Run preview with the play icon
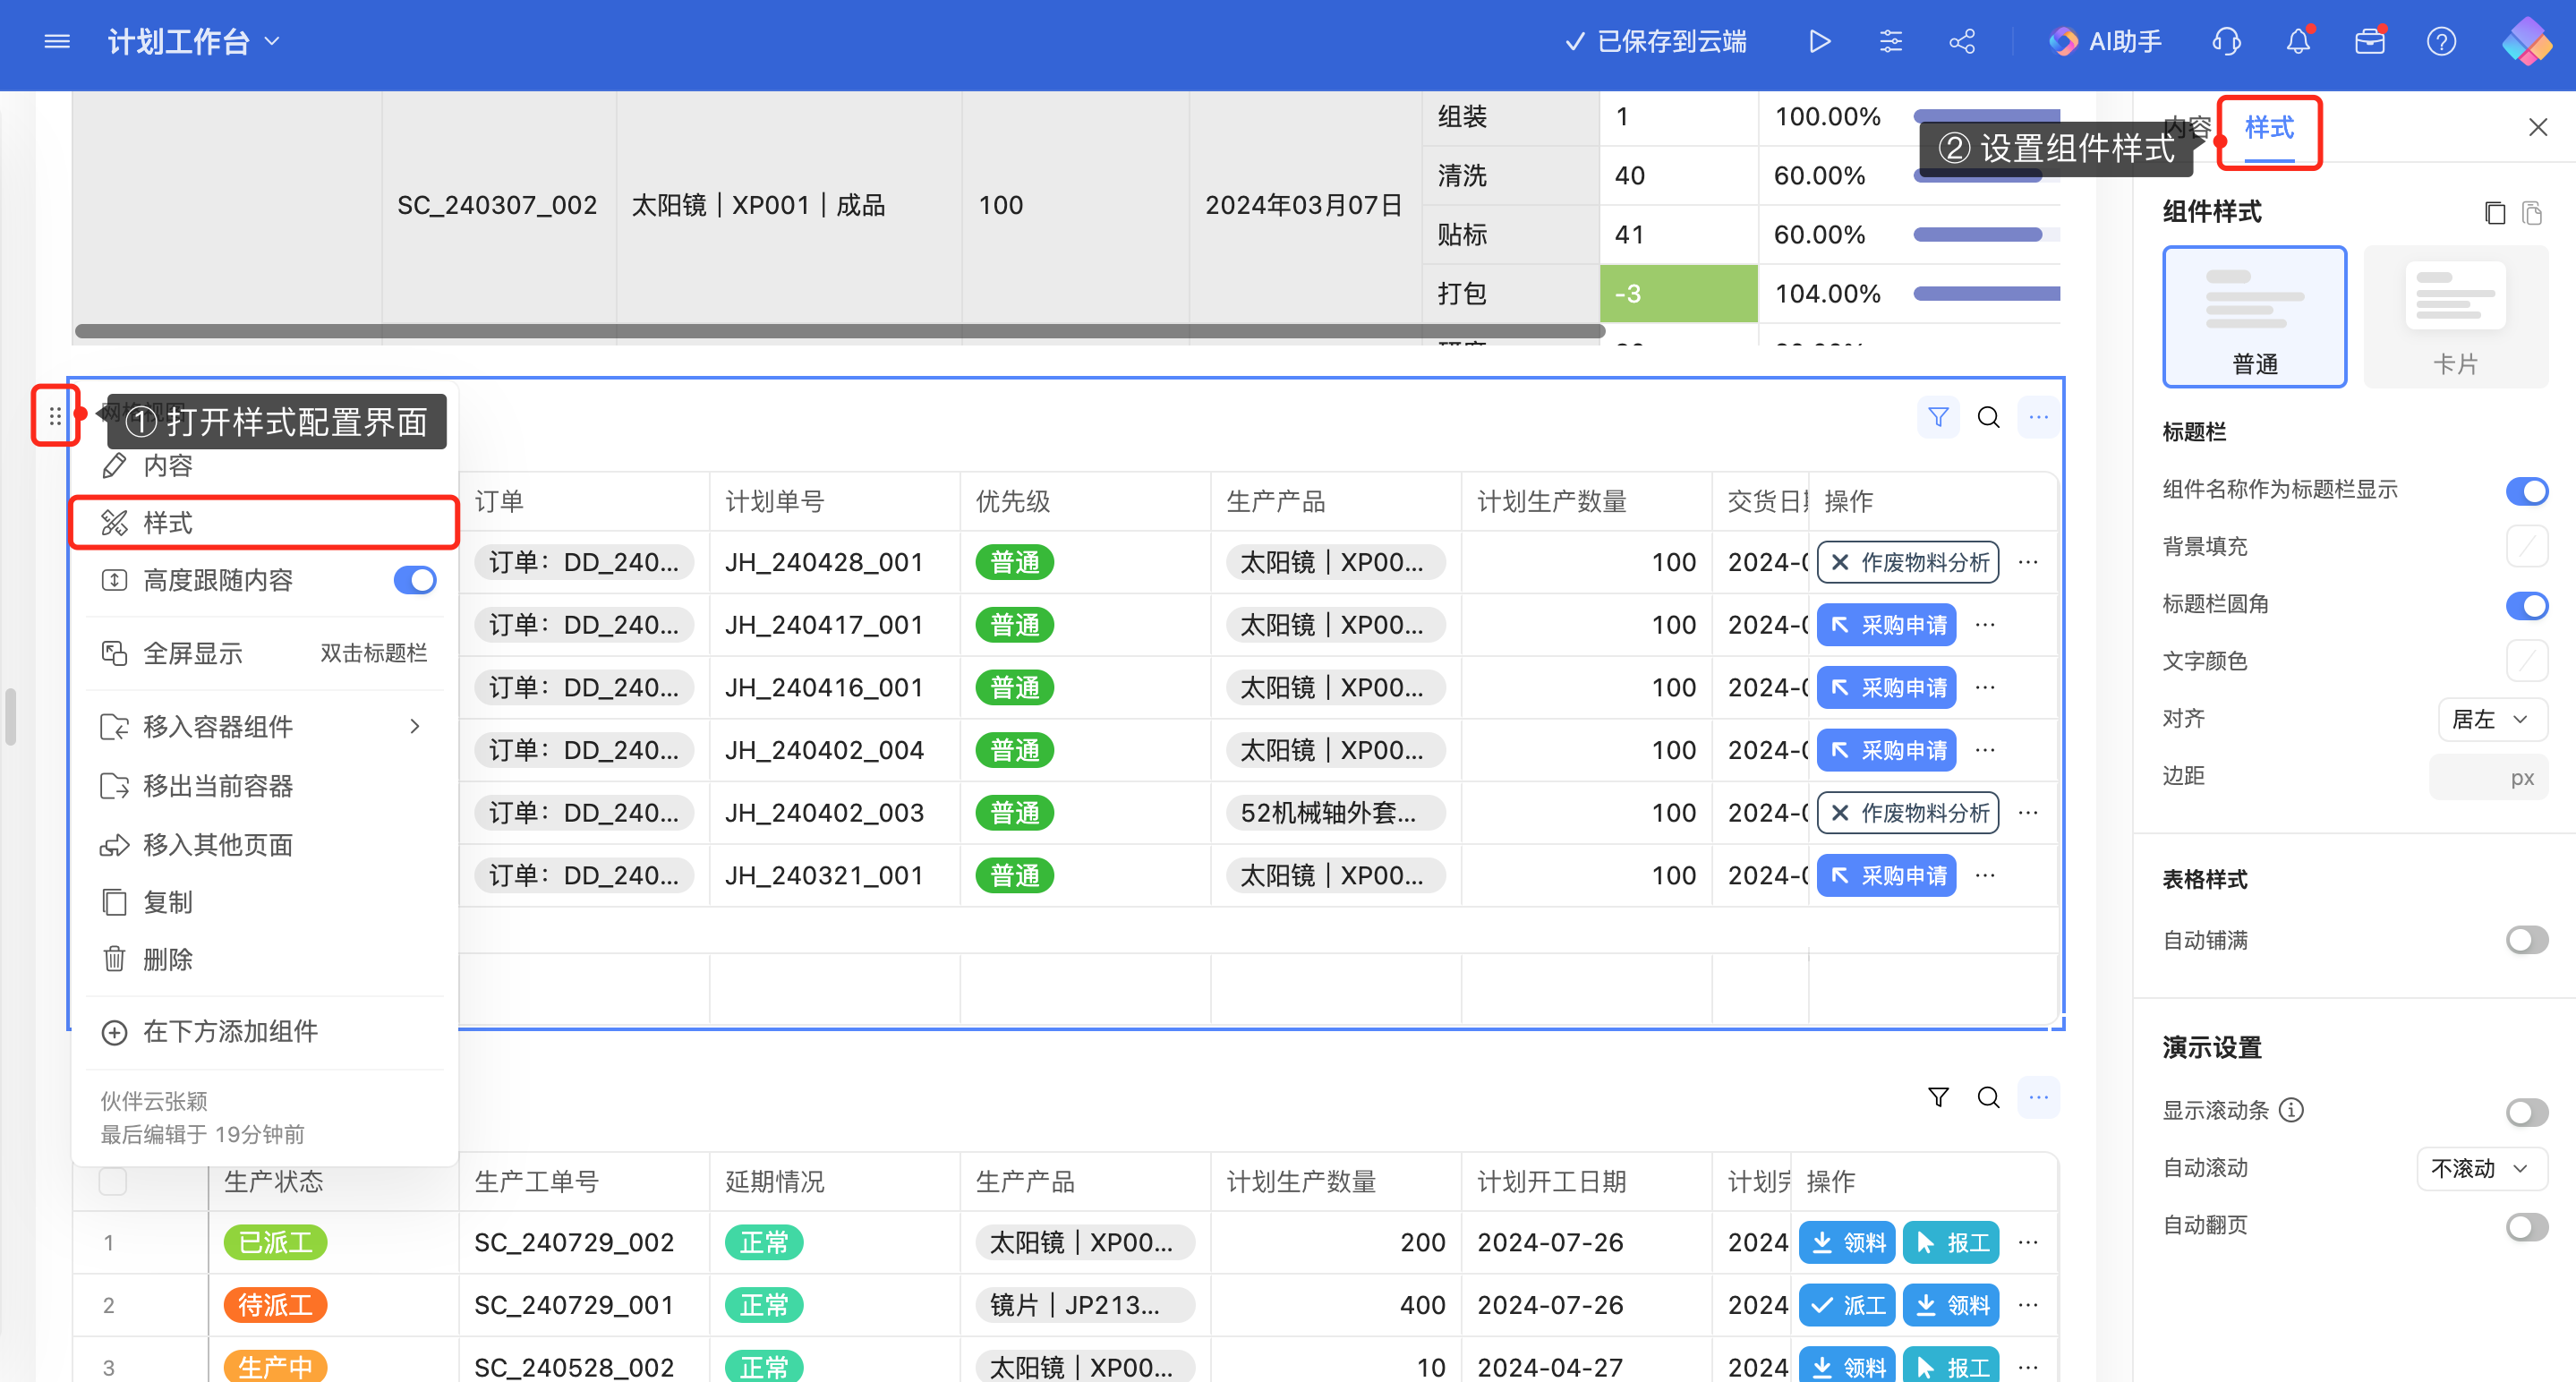The image size is (2576, 1382). click(1819, 41)
